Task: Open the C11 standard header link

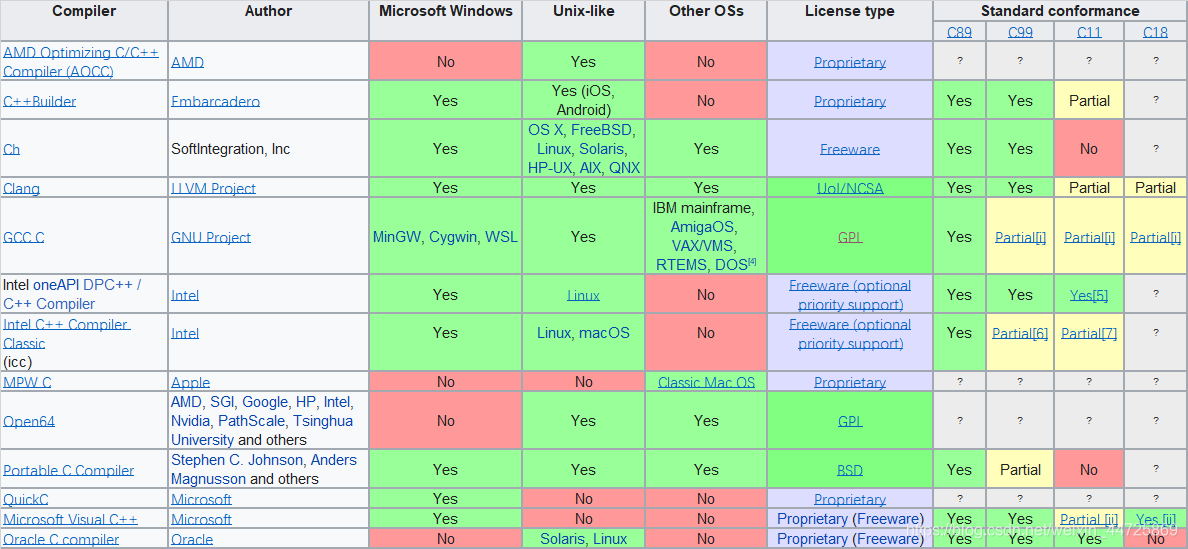Action: pyautogui.click(x=1089, y=32)
